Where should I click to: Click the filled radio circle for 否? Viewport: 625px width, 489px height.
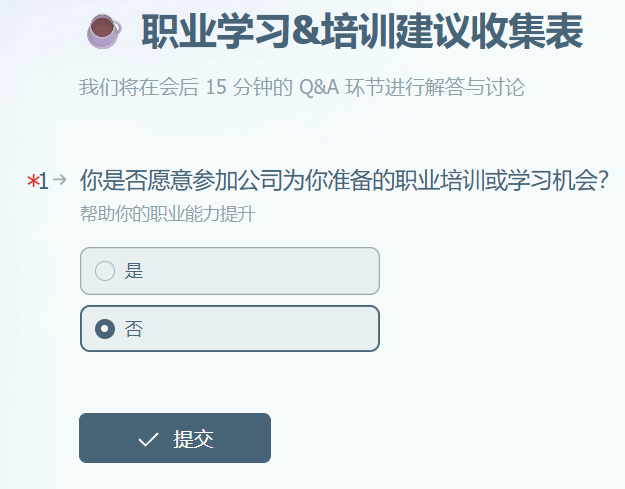[x=105, y=329]
